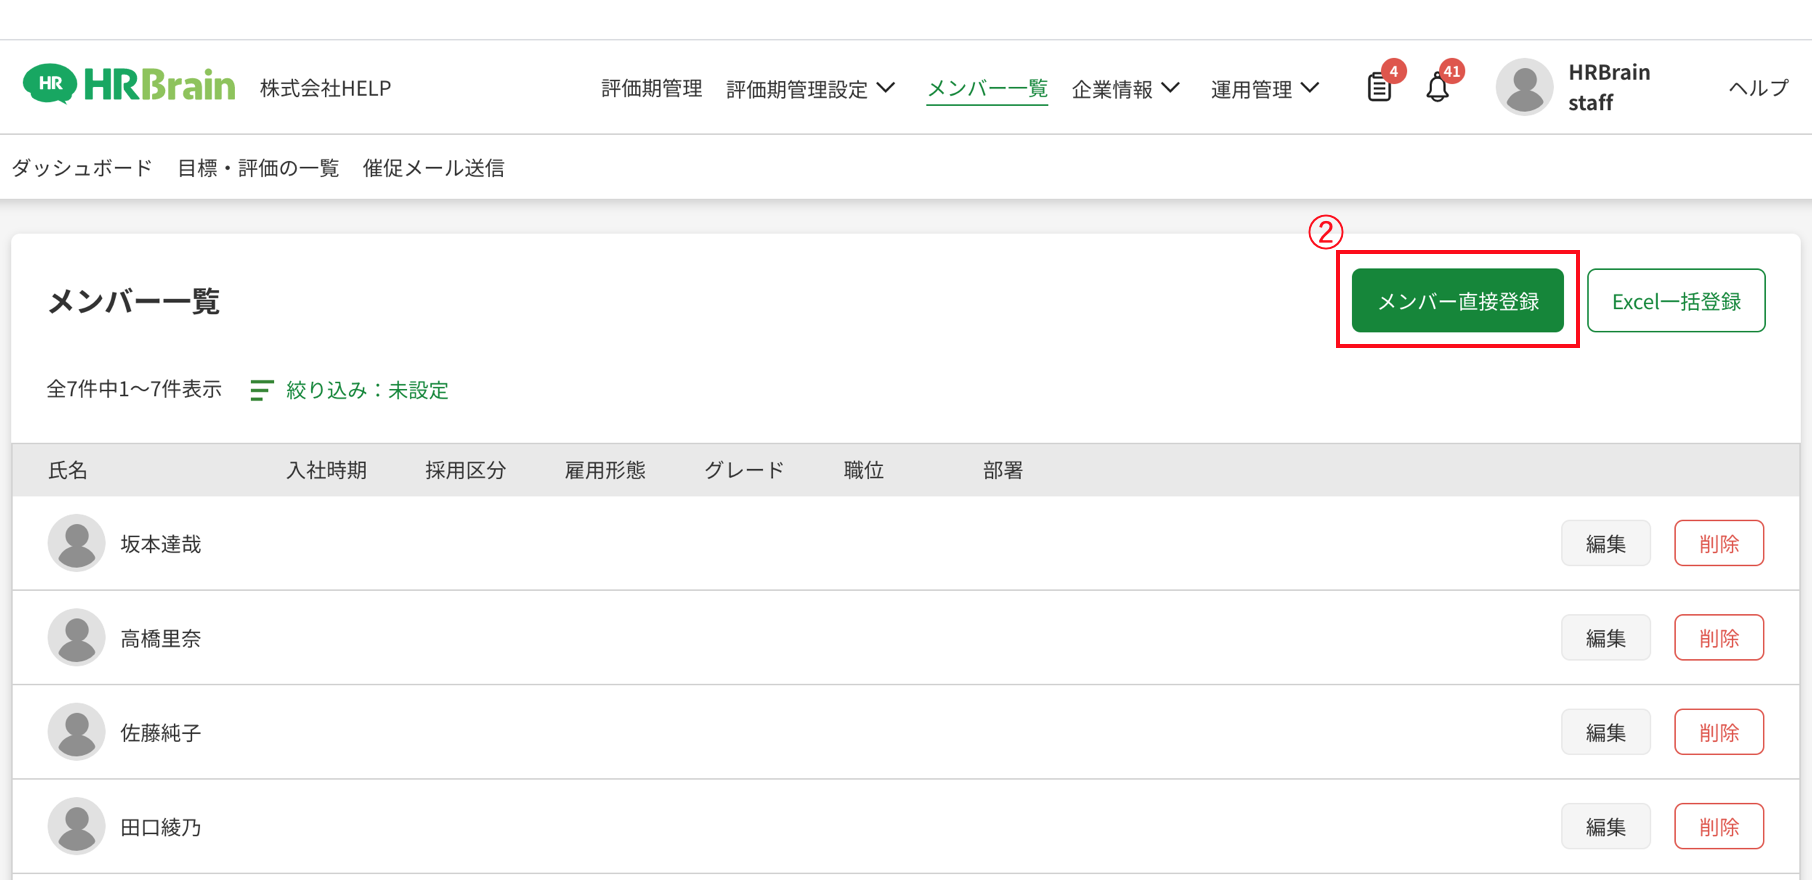The width and height of the screenshot is (1812, 896).
Task: Click avatar of 高橋里奈
Action: (76, 637)
